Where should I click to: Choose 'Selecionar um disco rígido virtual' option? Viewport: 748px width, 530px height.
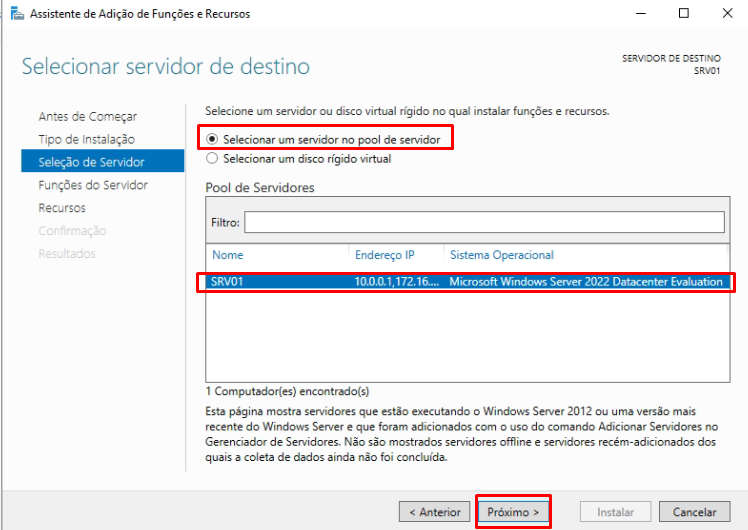[x=212, y=158]
